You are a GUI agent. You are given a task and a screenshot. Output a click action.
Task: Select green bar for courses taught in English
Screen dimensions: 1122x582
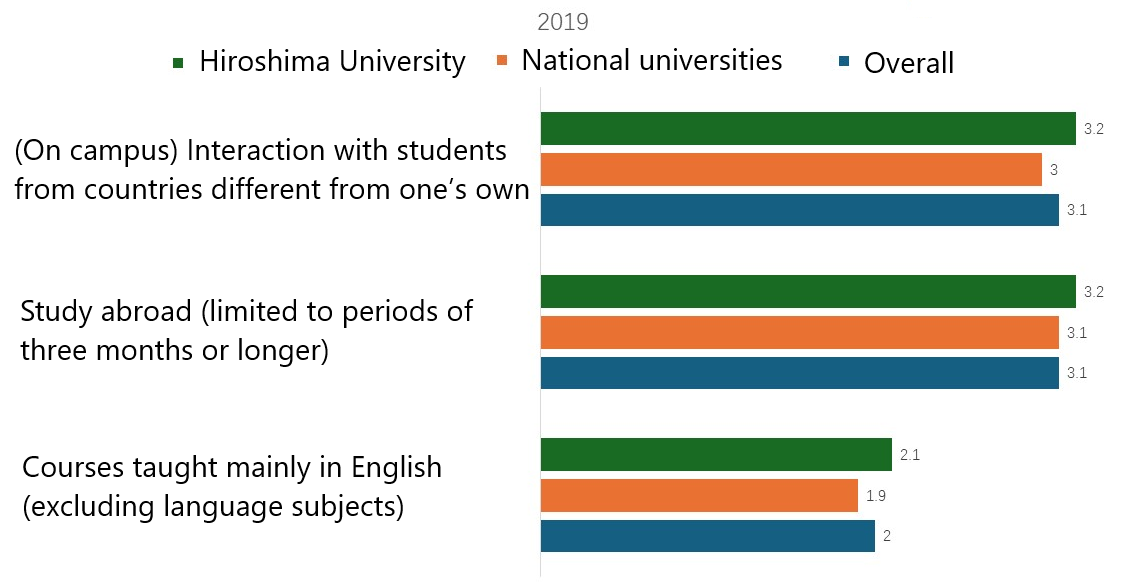716,455
